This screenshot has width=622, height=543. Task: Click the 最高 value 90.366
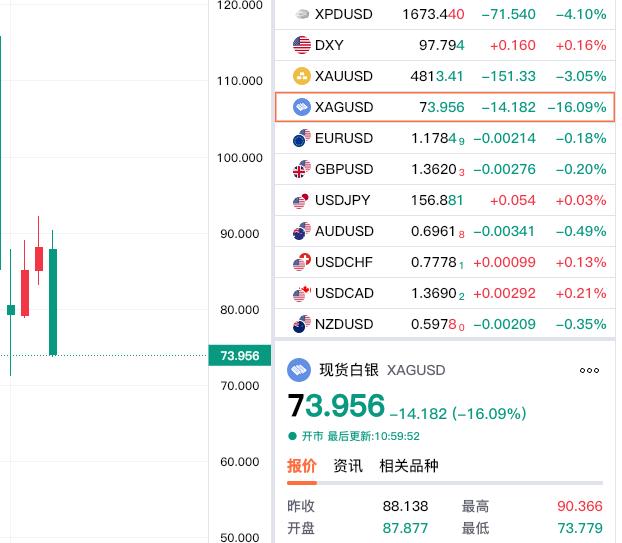(x=580, y=506)
